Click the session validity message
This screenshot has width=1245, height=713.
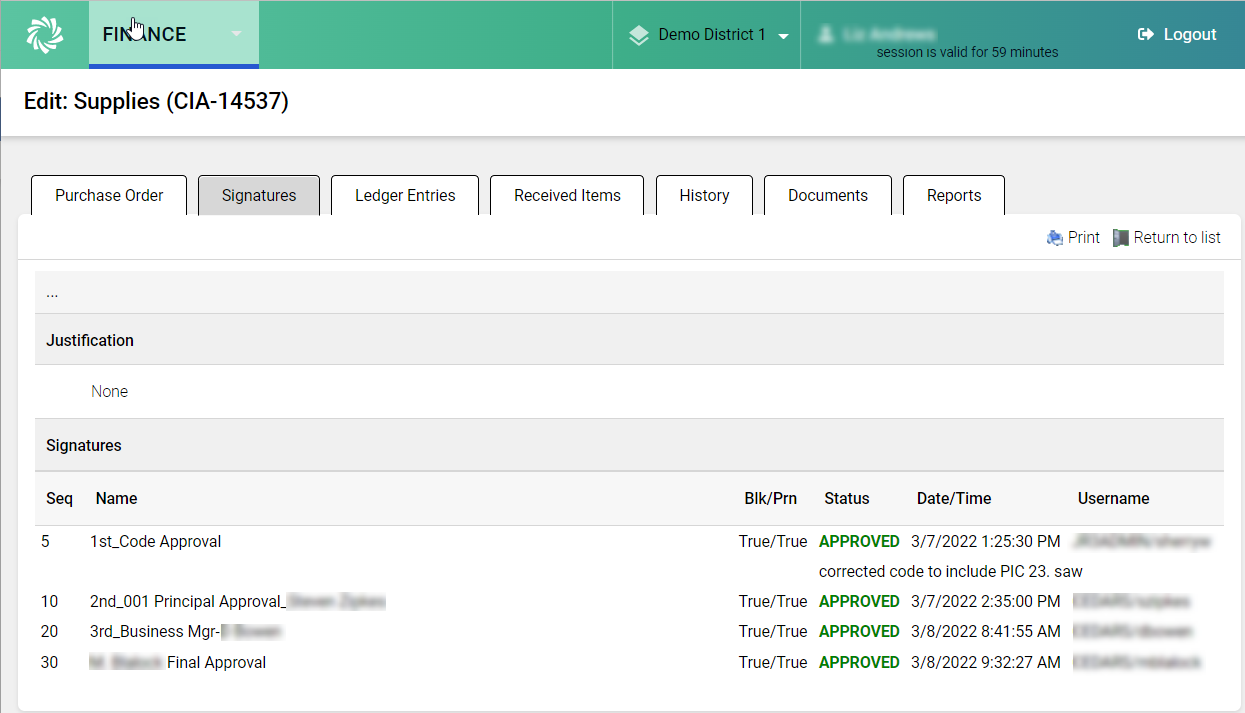[967, 52]
